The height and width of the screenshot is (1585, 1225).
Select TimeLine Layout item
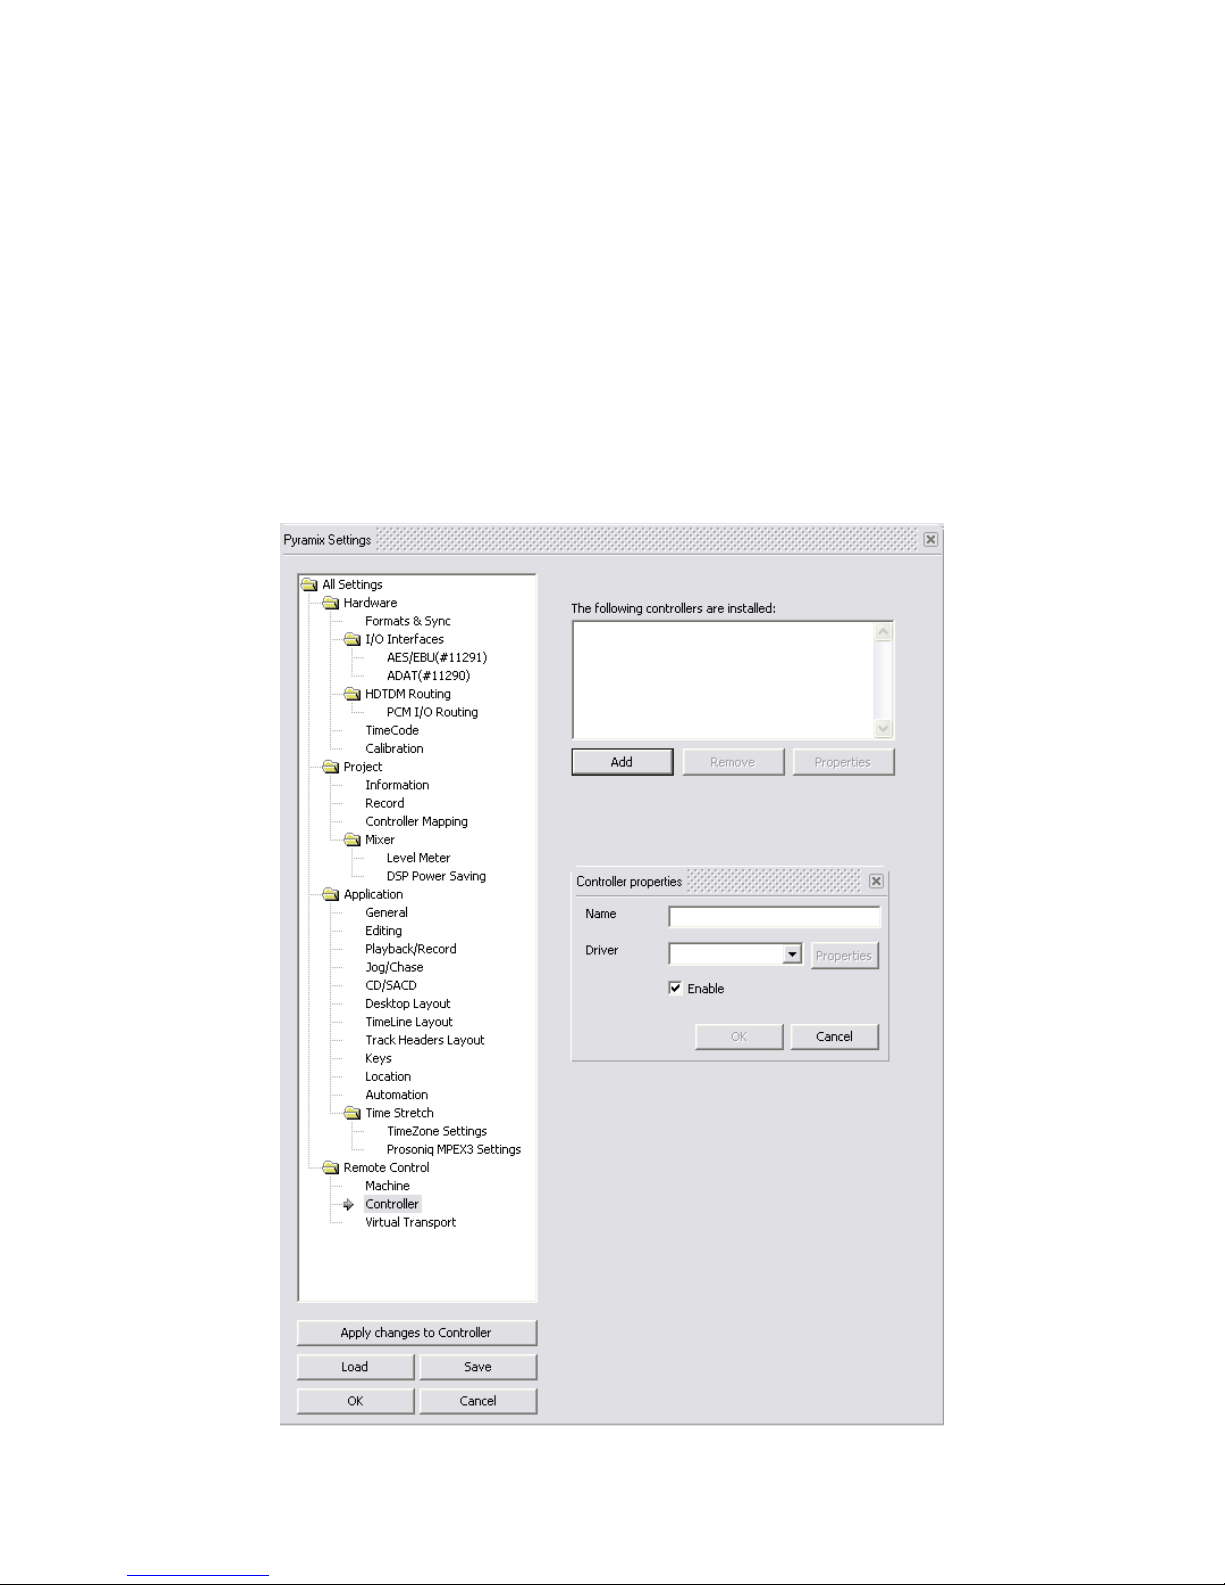click(x=409, y=1022)
